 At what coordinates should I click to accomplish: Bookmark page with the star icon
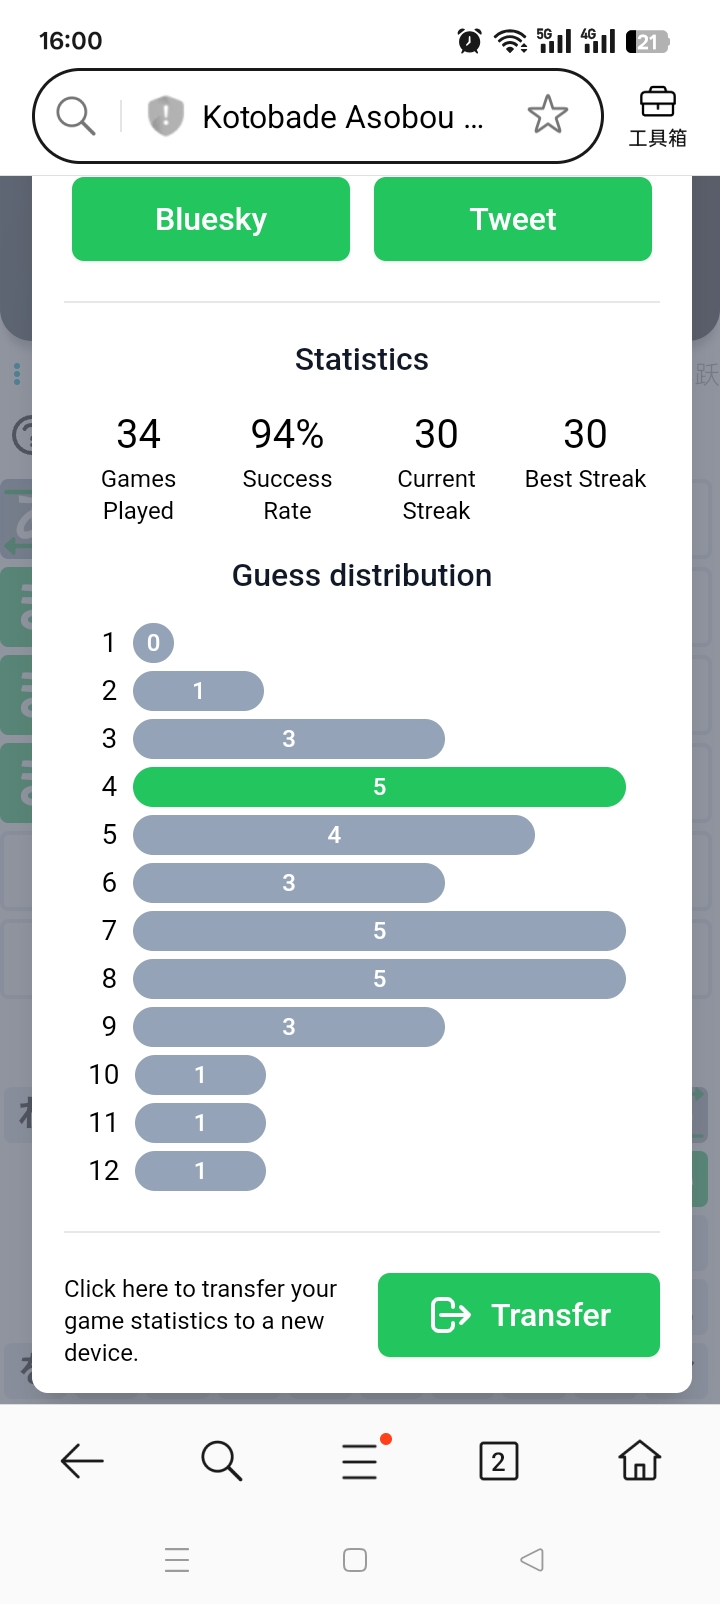point(547,116)
